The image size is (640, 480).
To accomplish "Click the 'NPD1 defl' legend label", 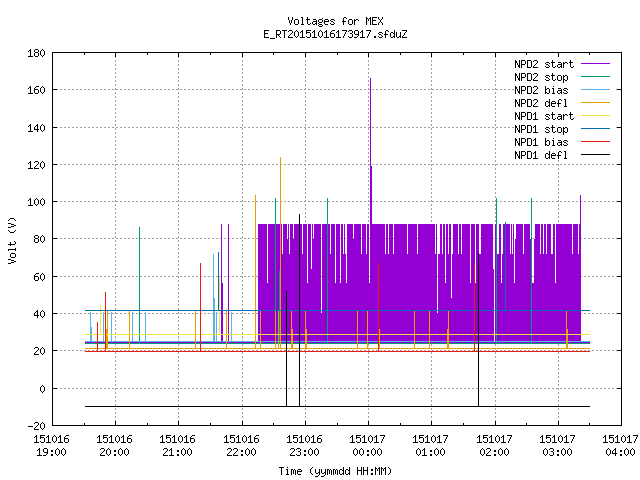I will [x=541, y=156].
